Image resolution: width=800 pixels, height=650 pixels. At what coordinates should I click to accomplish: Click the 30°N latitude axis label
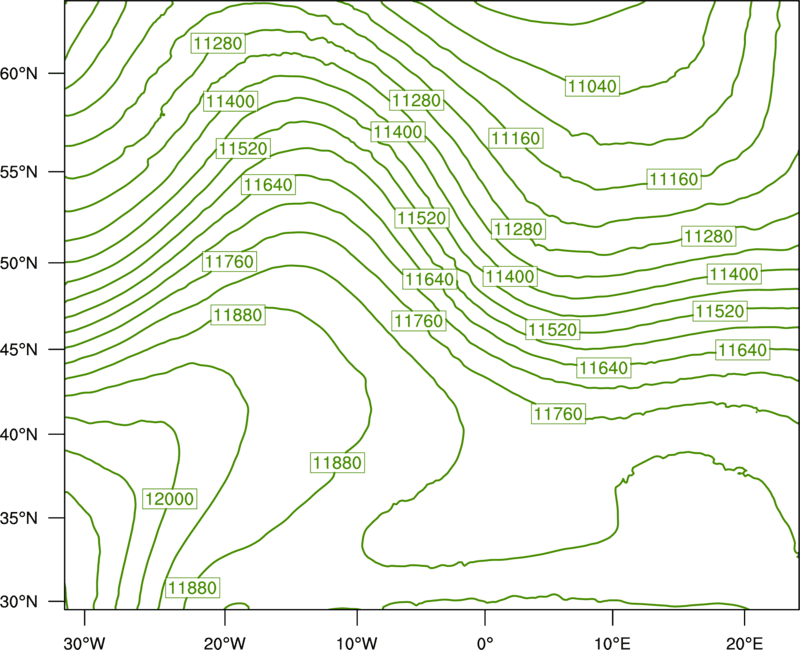pyautogui.click(x=18, y=602)
